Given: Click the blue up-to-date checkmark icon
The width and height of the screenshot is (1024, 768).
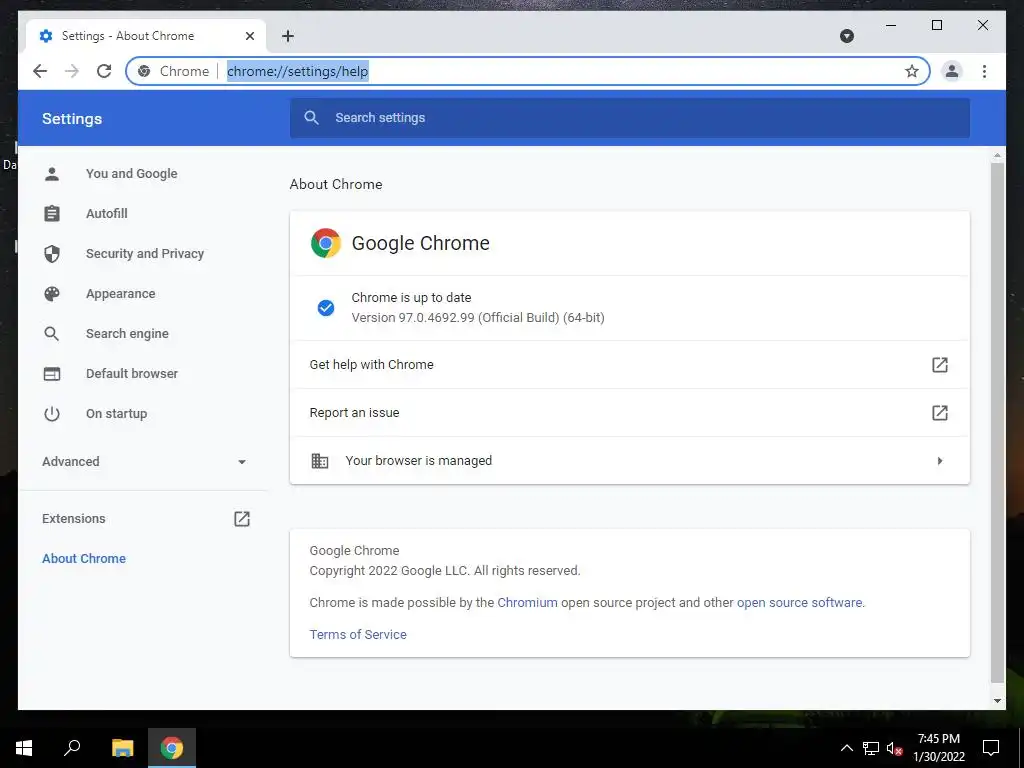Looking at the screenshot, I should (326, 308).
